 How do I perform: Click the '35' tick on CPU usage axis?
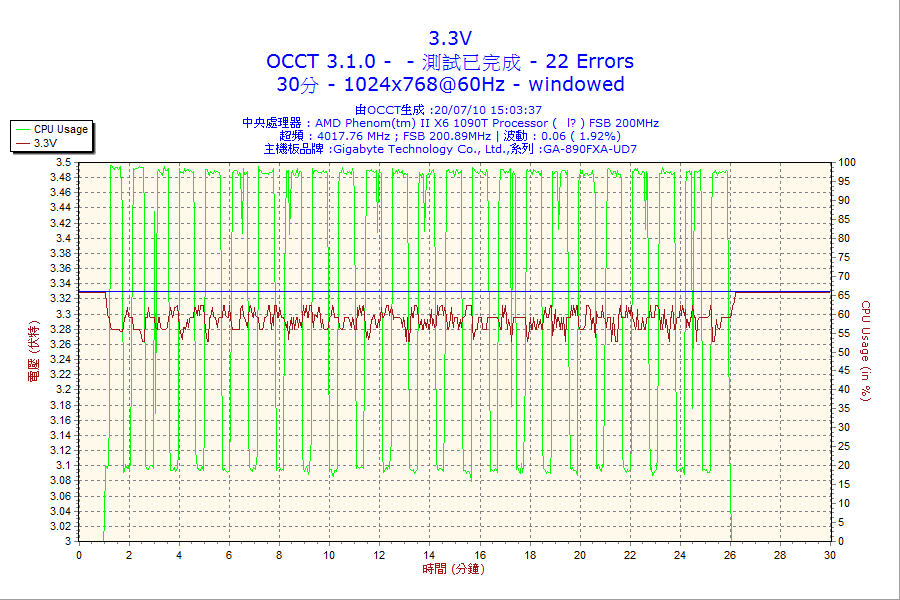coord(844,409)
